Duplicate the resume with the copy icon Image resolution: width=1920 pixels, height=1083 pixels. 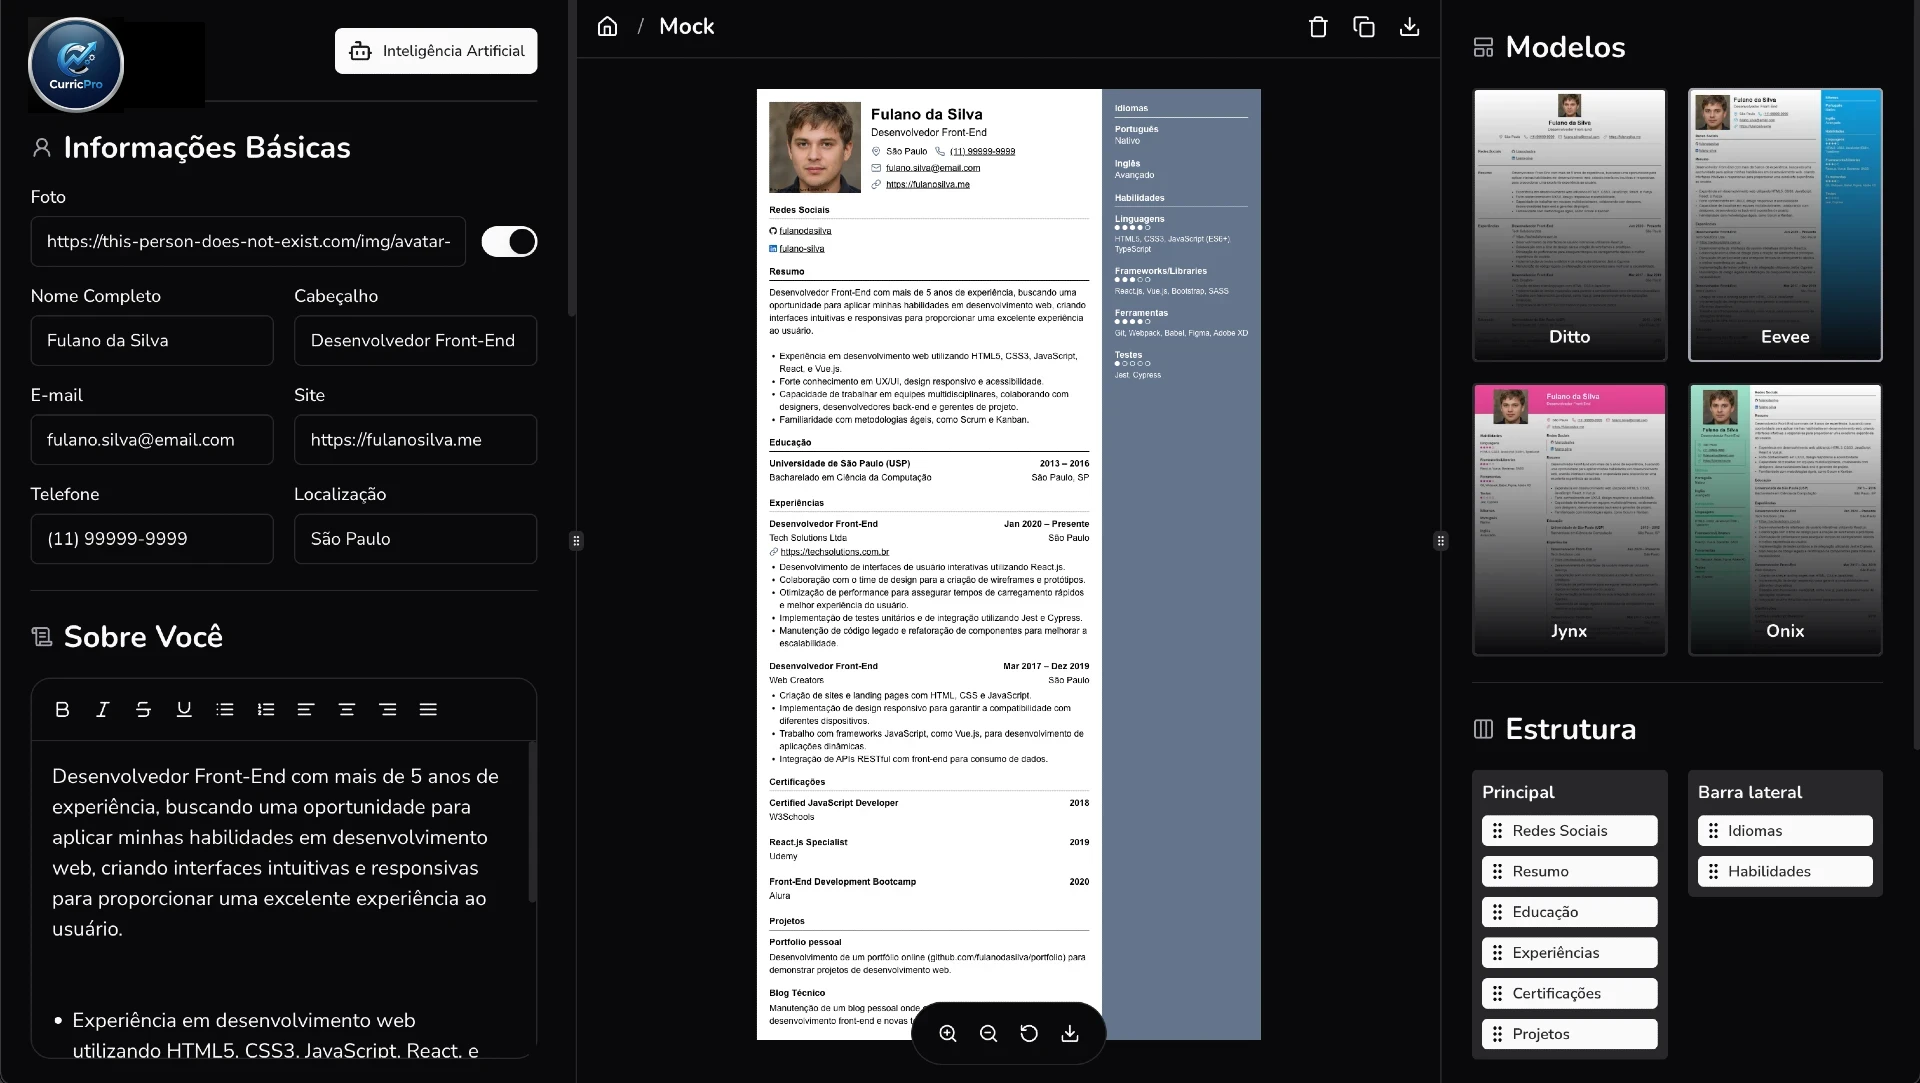click(x=1363, y=26)
